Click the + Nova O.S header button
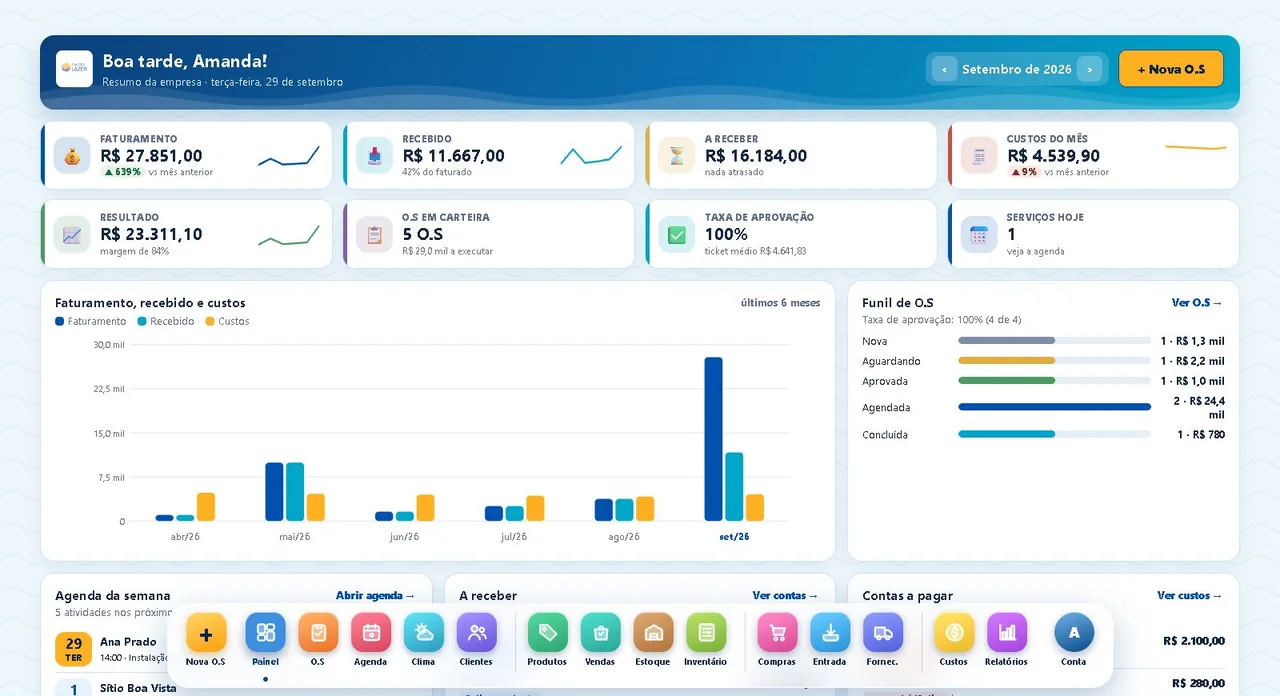The width and height of the screenshot is (1280, 696). pos(1171,69)
